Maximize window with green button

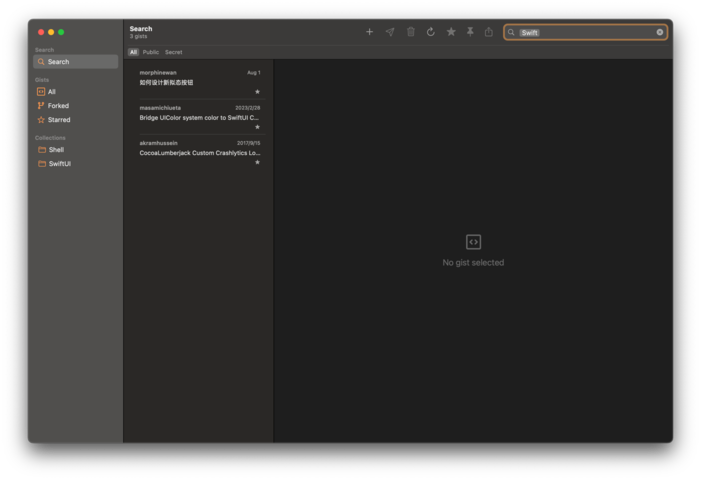pos(61,32)
